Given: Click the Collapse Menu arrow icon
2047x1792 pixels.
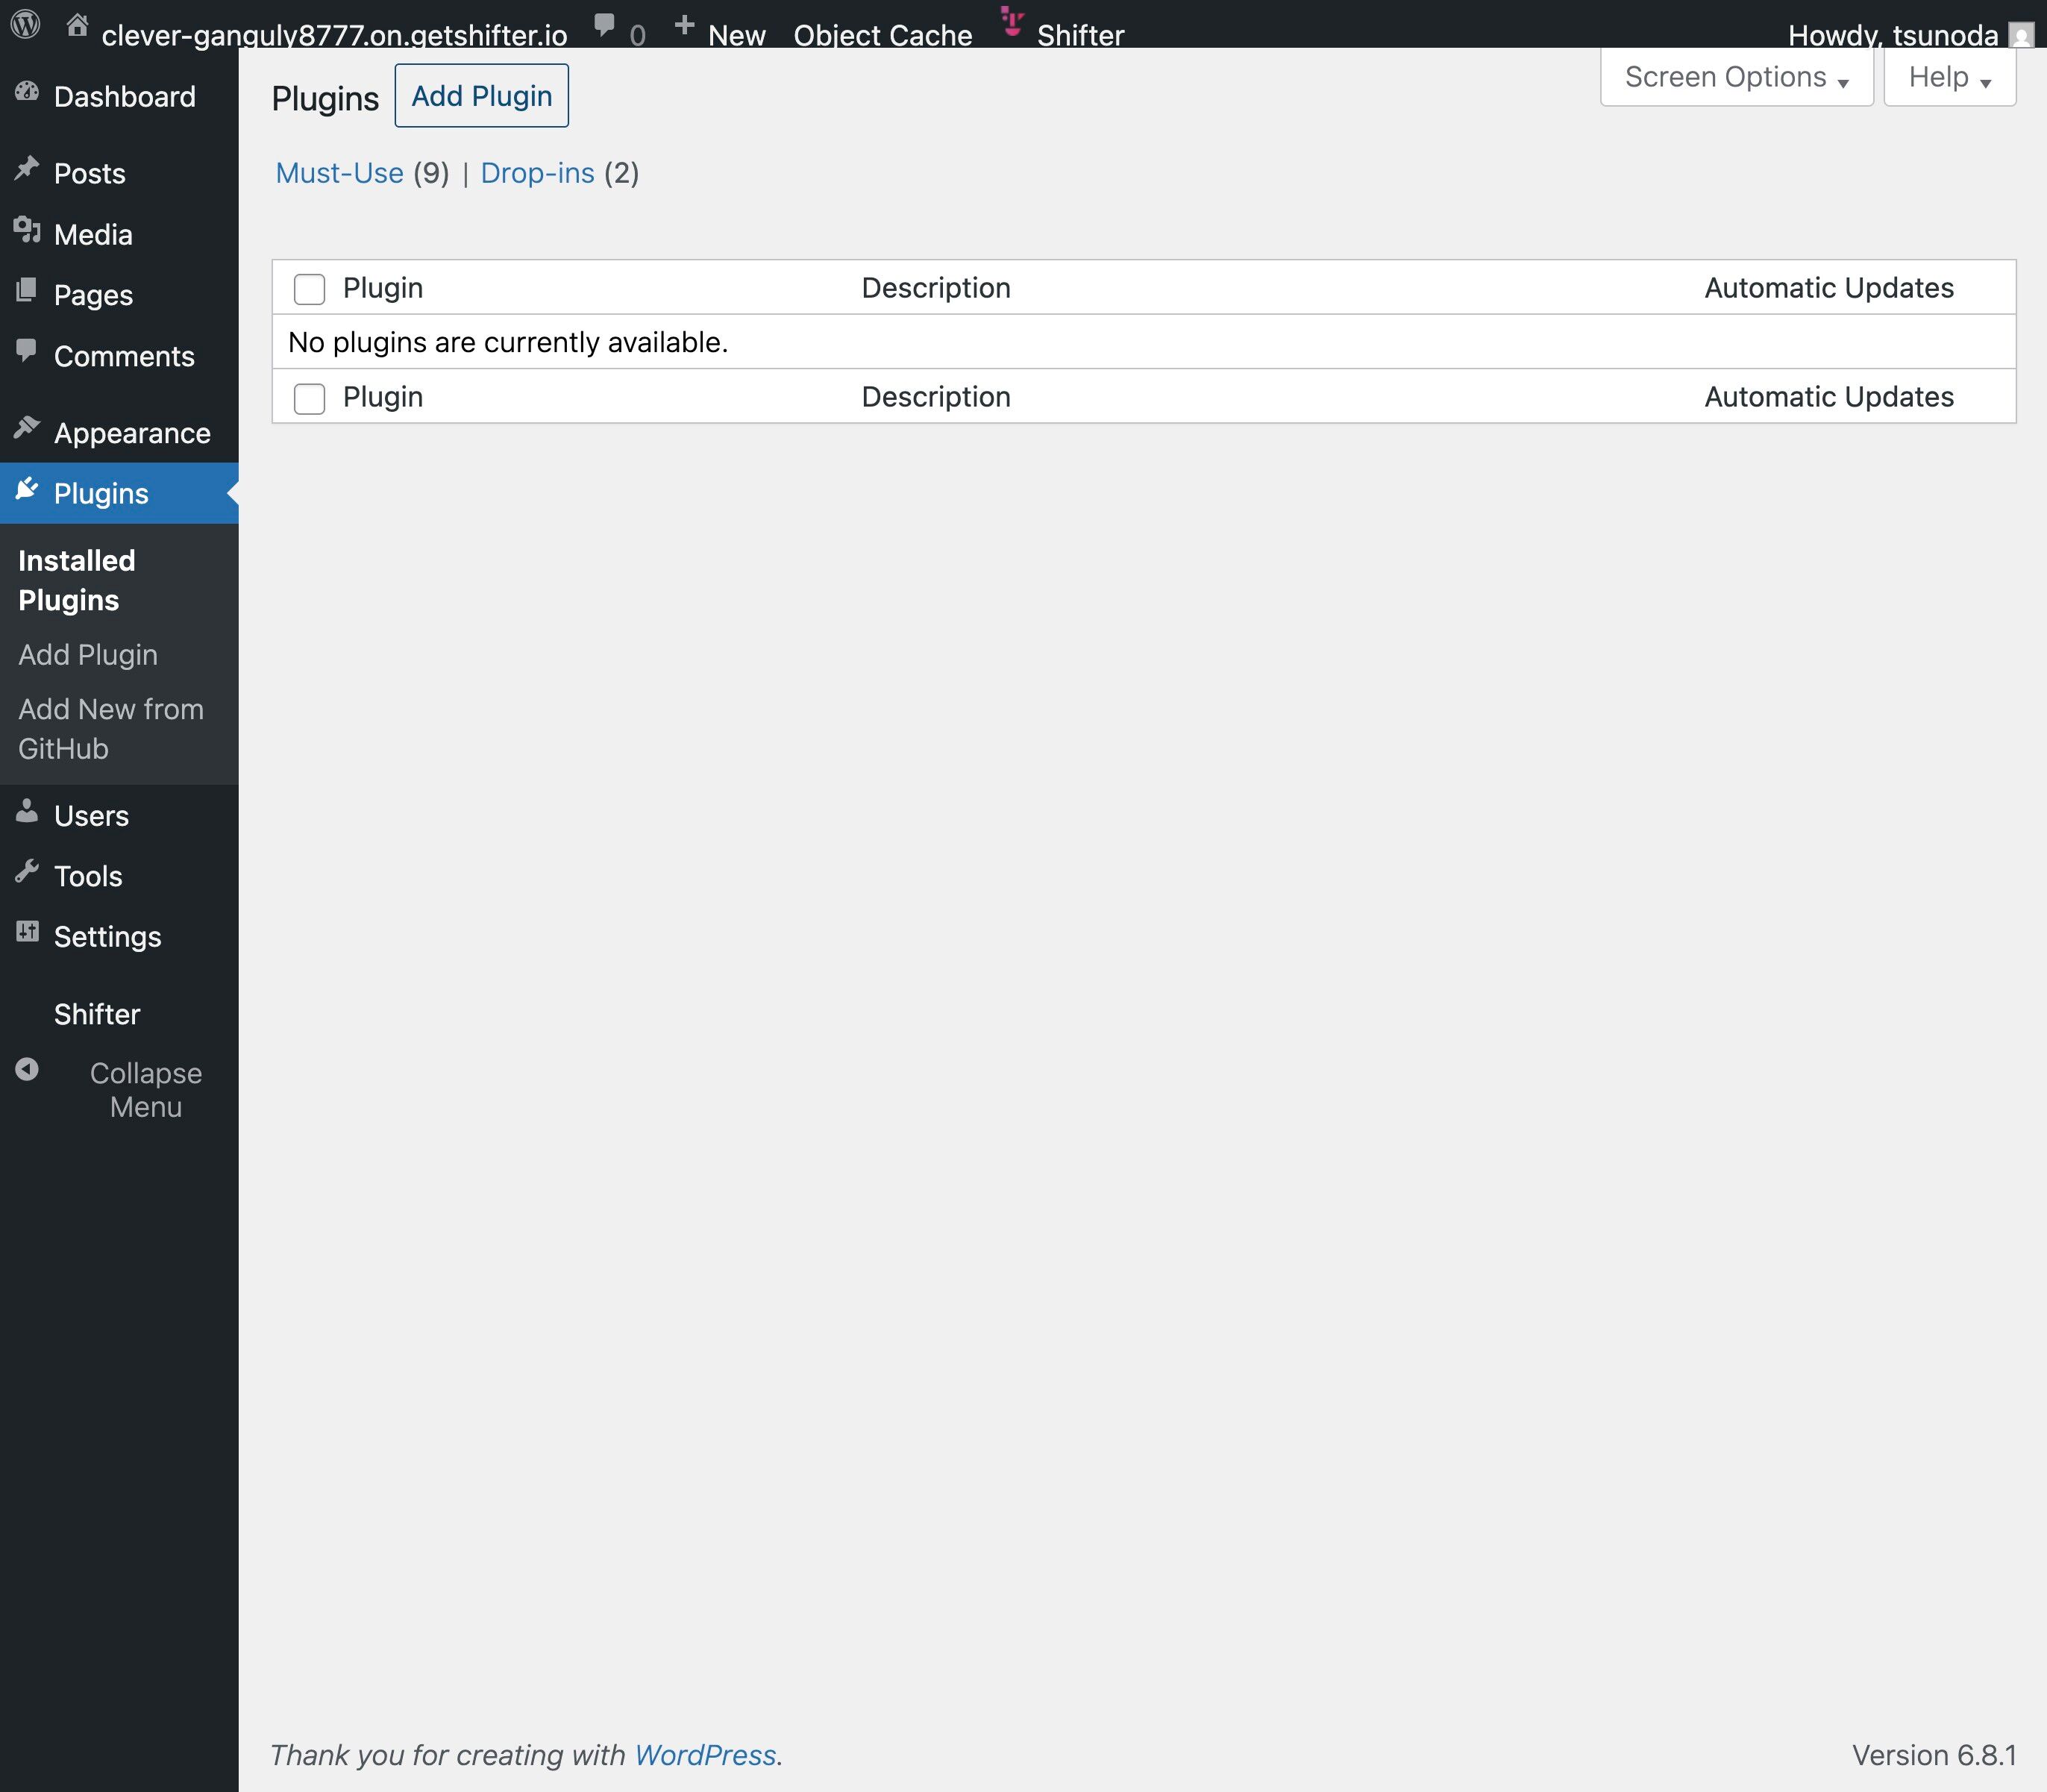Looking at the screenshot, I should (27, 1069).
